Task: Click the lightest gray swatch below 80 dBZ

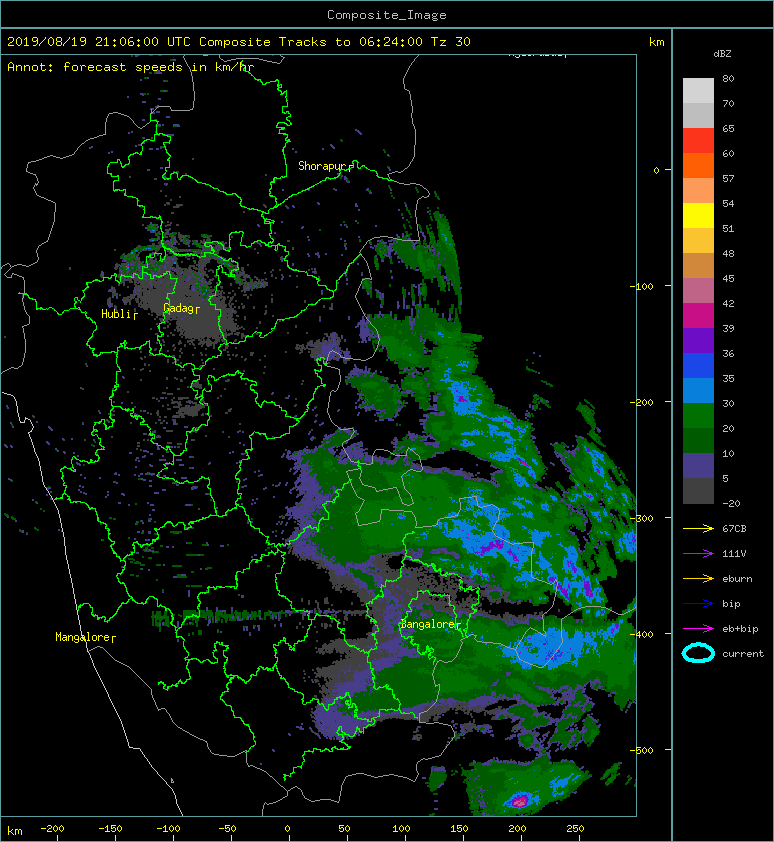Action: [x=698, y=90]
